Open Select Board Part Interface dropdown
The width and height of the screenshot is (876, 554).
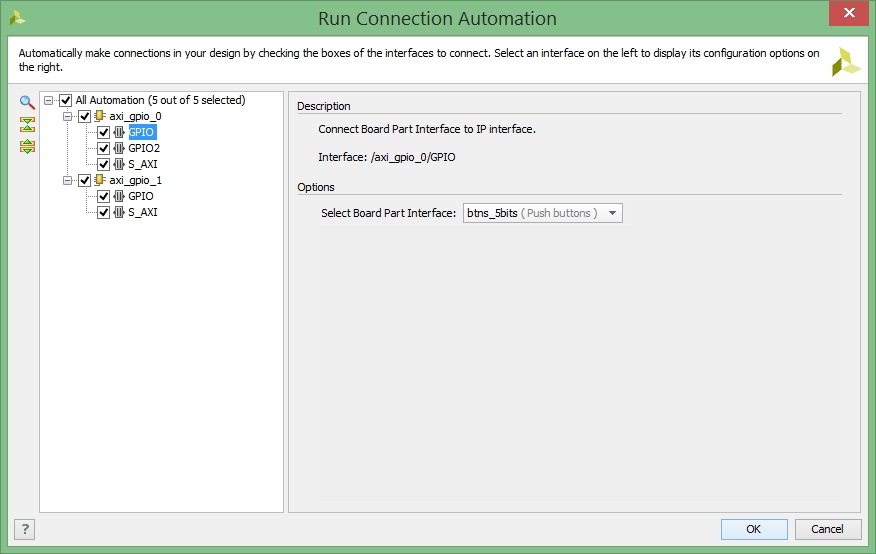pos(542,213)
